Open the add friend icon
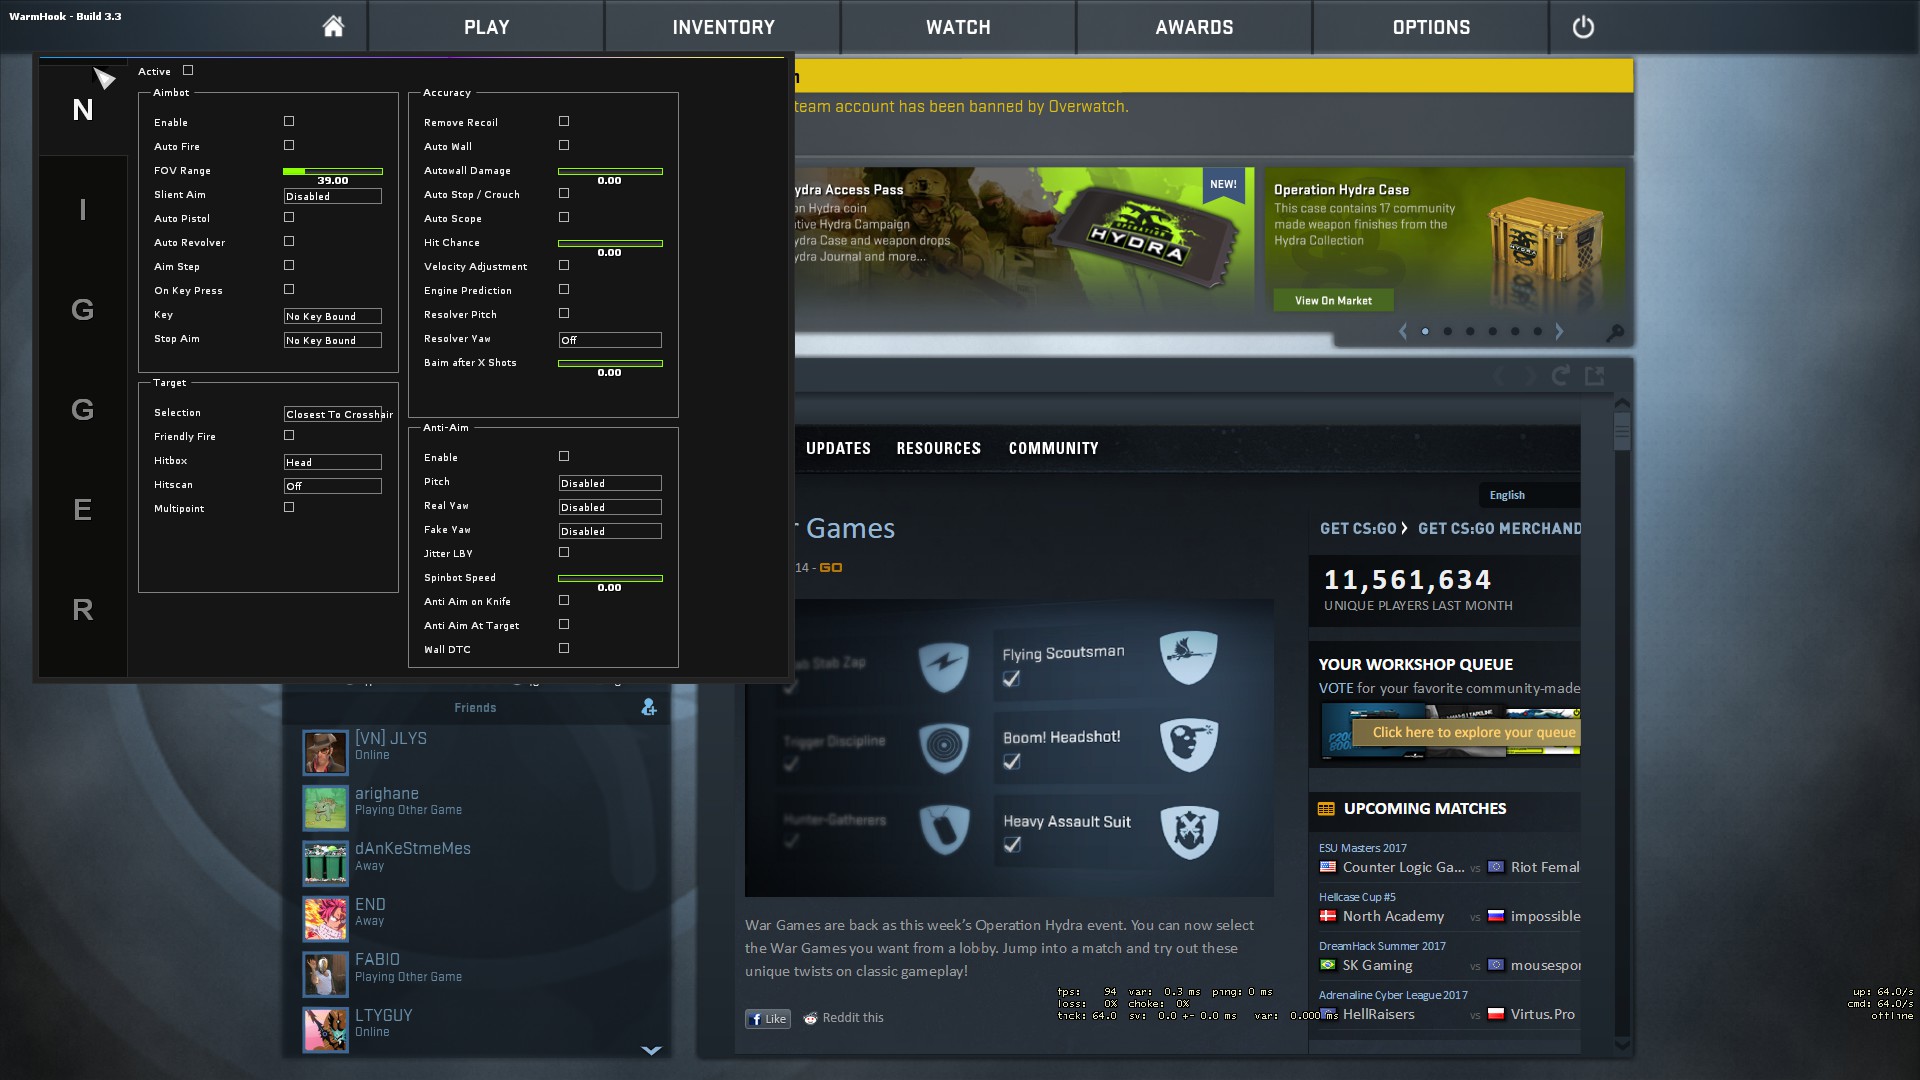The height and width of the screenshot is (1080, 1920). (x=649, y=707)
